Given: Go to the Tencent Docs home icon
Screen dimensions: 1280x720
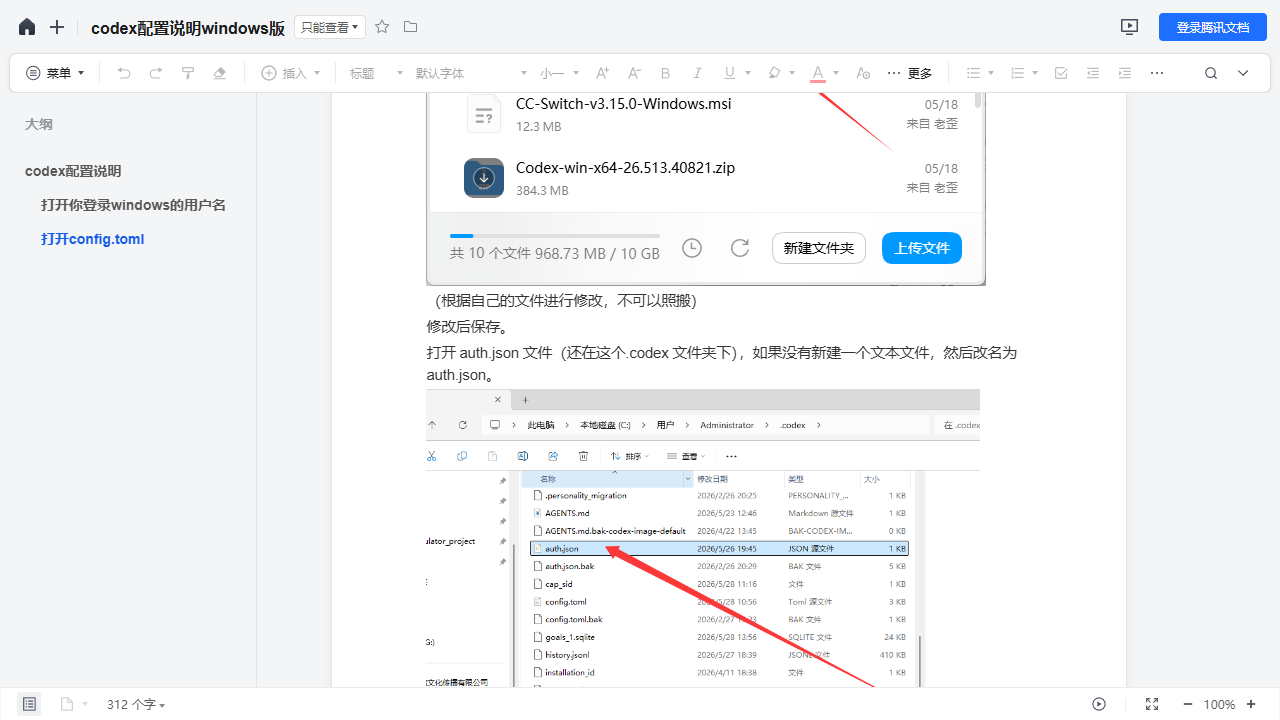Looking at the screenshot, I should point(27,27).
